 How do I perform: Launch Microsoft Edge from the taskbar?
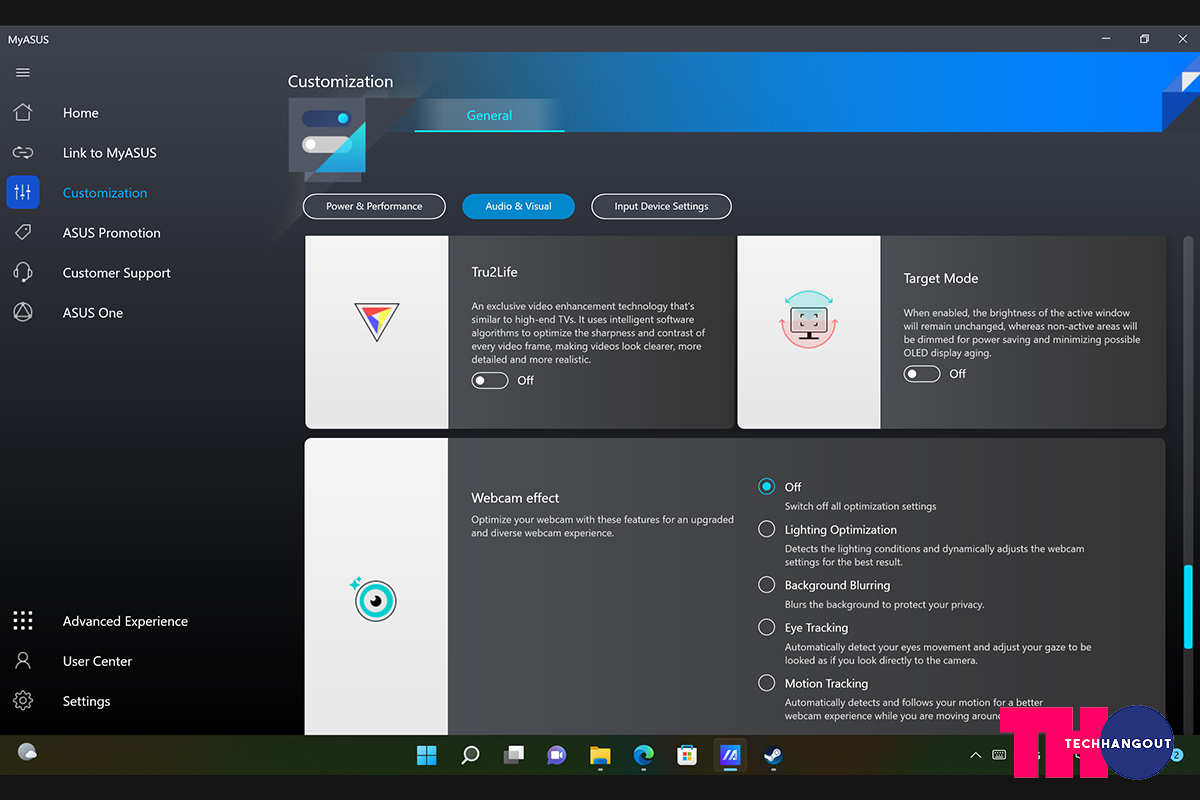pos(643,755)
